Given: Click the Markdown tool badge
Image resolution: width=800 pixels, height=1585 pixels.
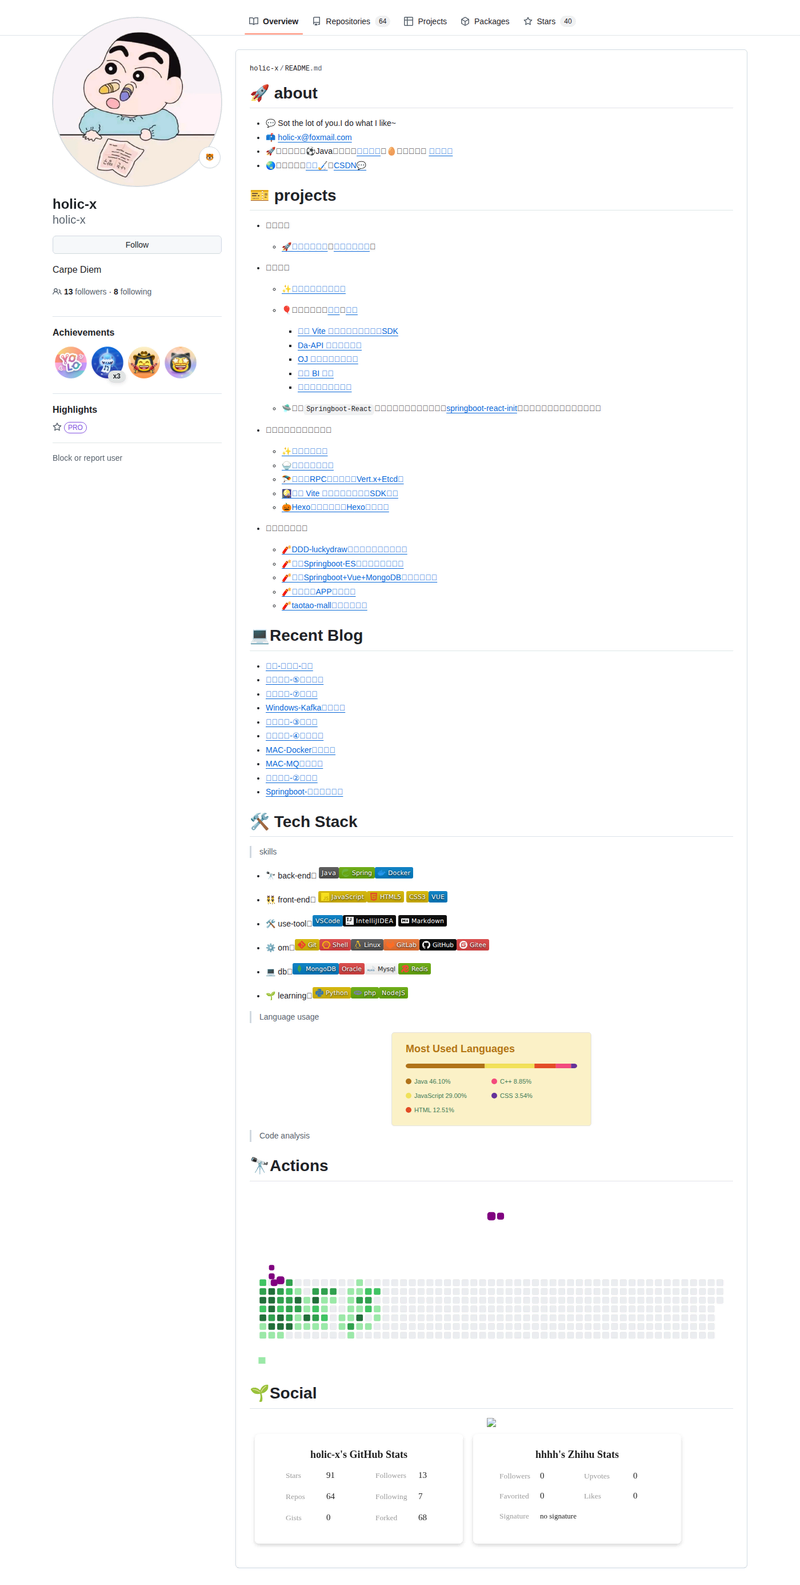Looking at the screenshot, I should coord(422,921).
